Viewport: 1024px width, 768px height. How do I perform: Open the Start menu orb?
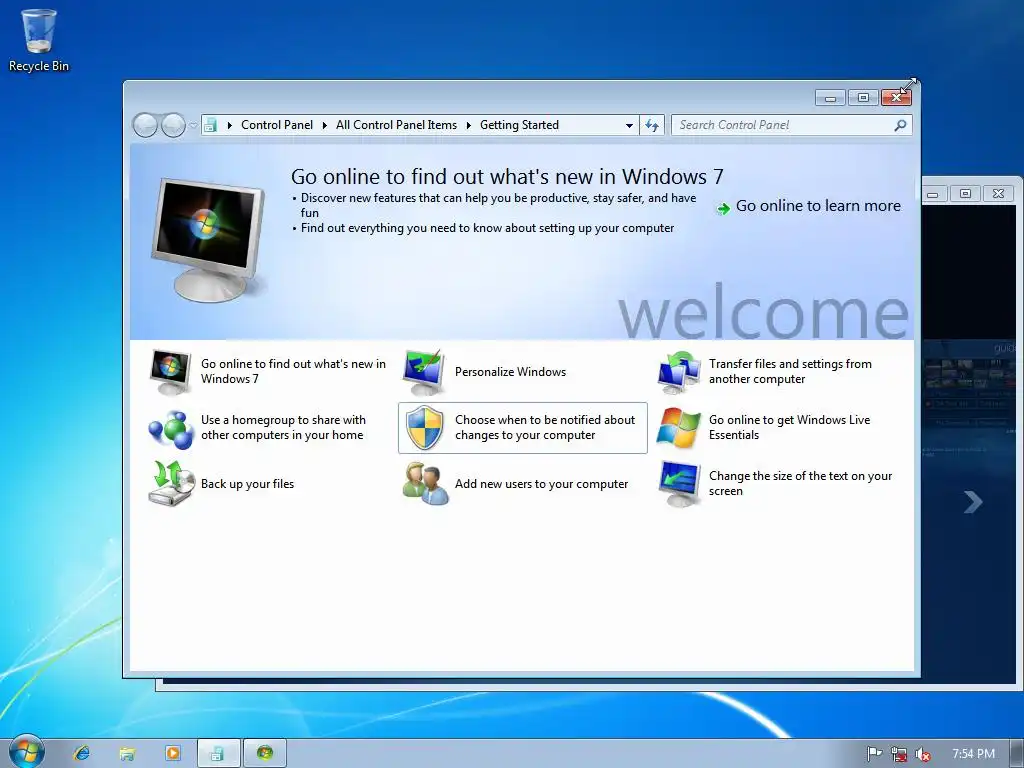(x=26, y=752)
